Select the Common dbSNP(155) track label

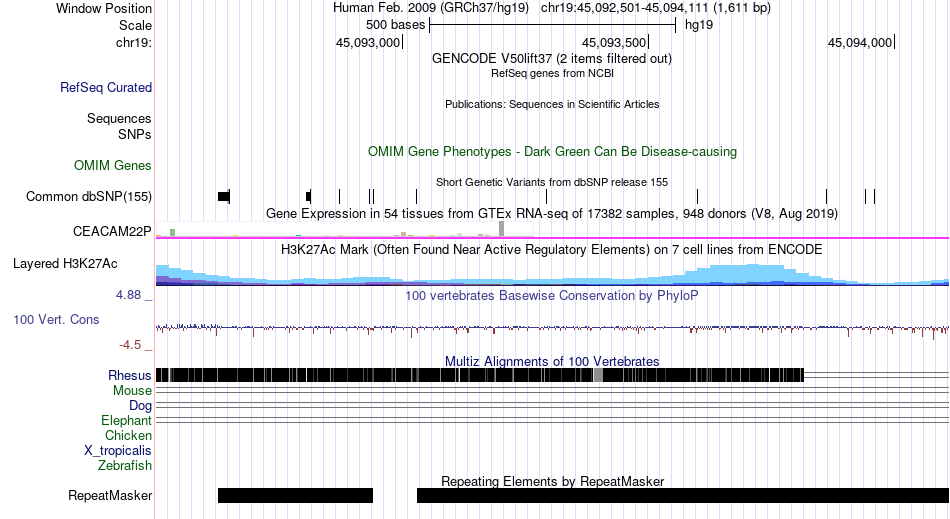click(x=89, y=196)
